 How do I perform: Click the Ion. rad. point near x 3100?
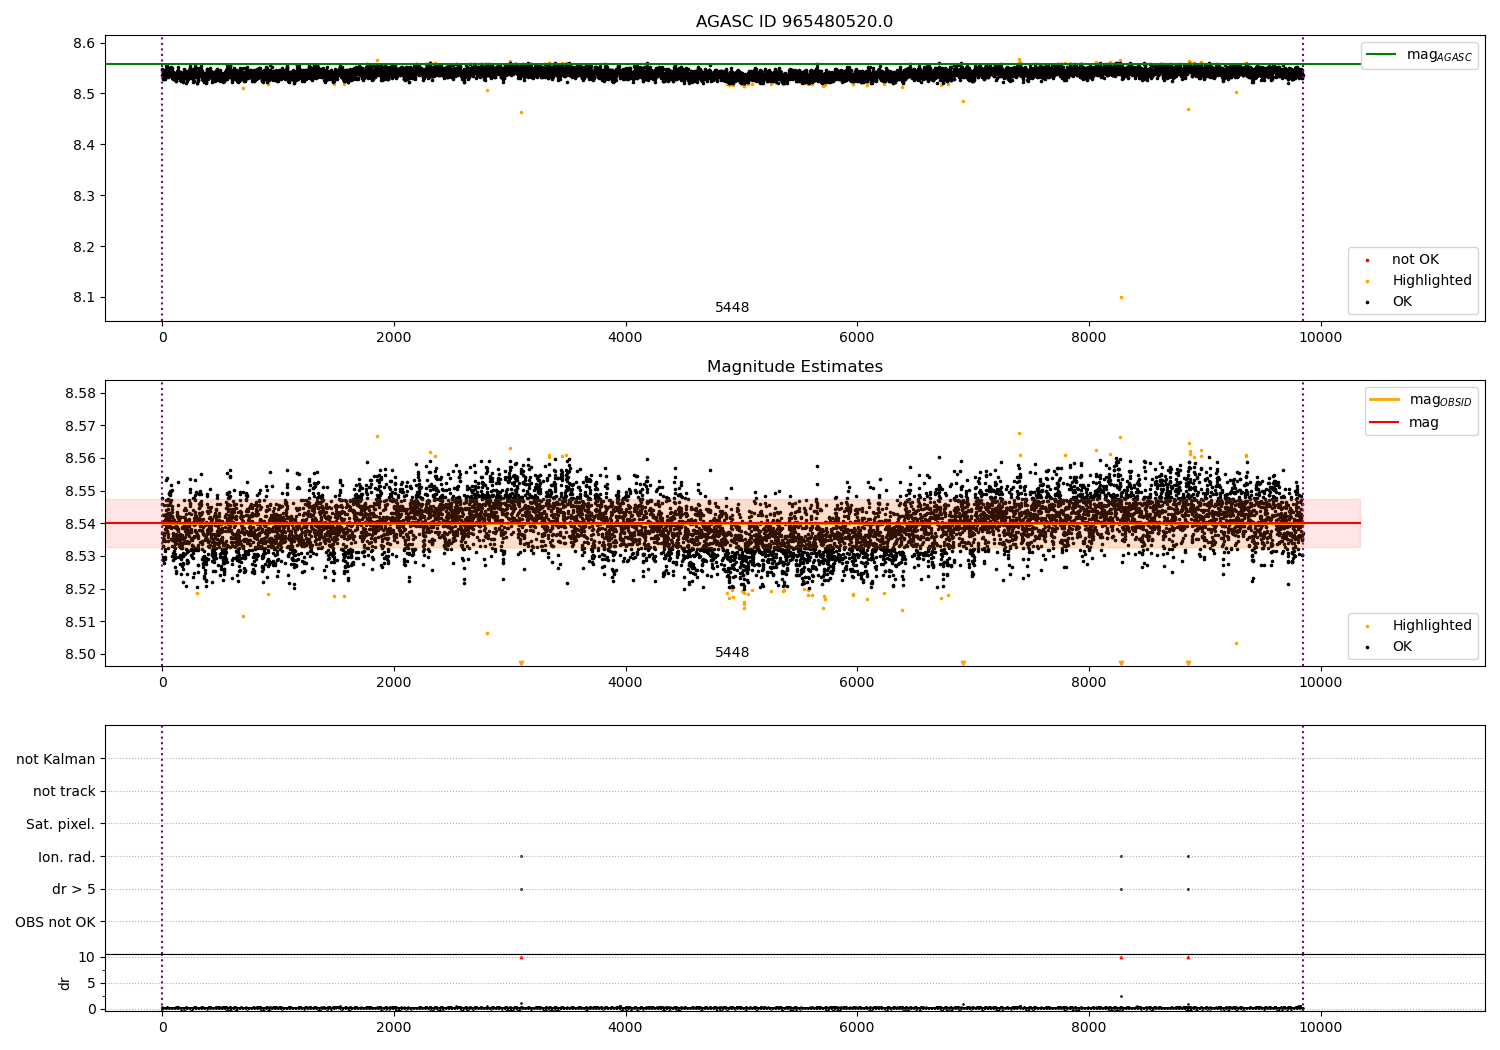pyautogui.click(x=521, y=856)
